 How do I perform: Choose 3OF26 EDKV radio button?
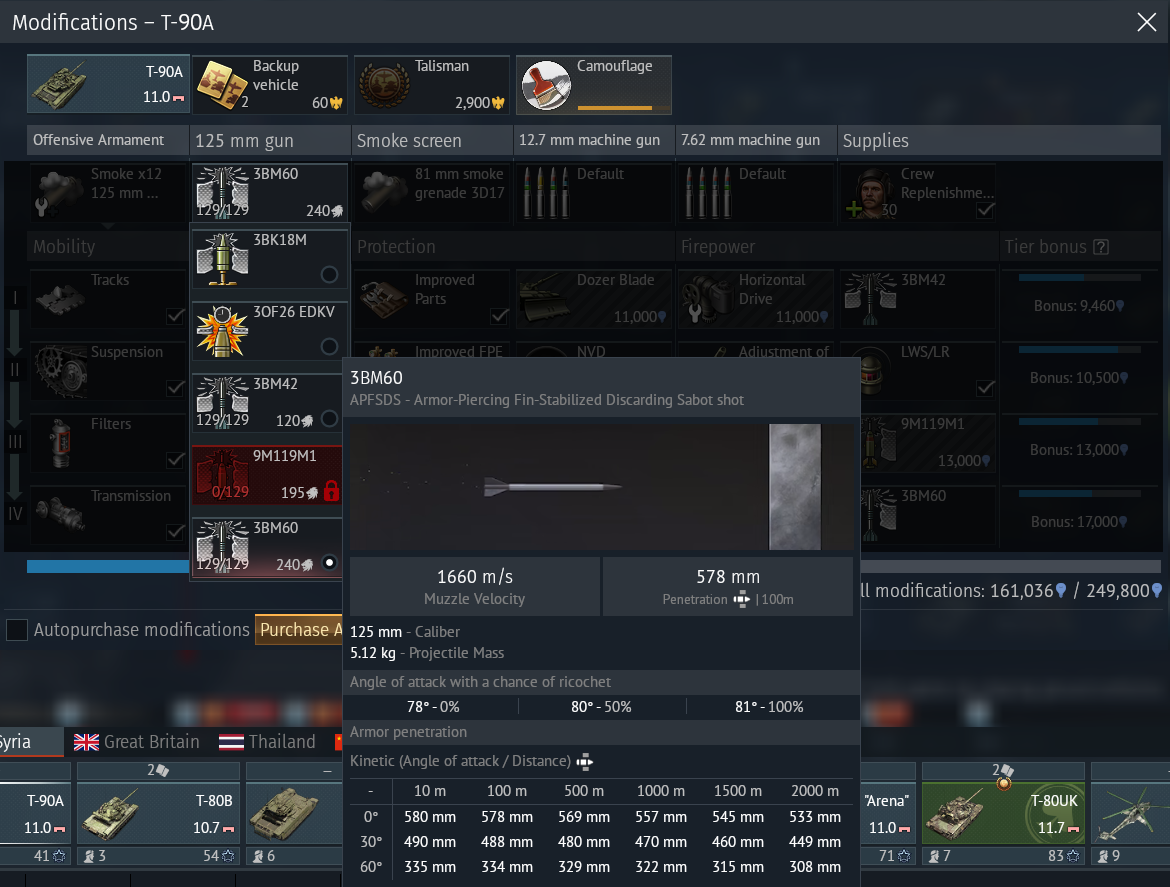pyautogui.click(x=329, y=347)
